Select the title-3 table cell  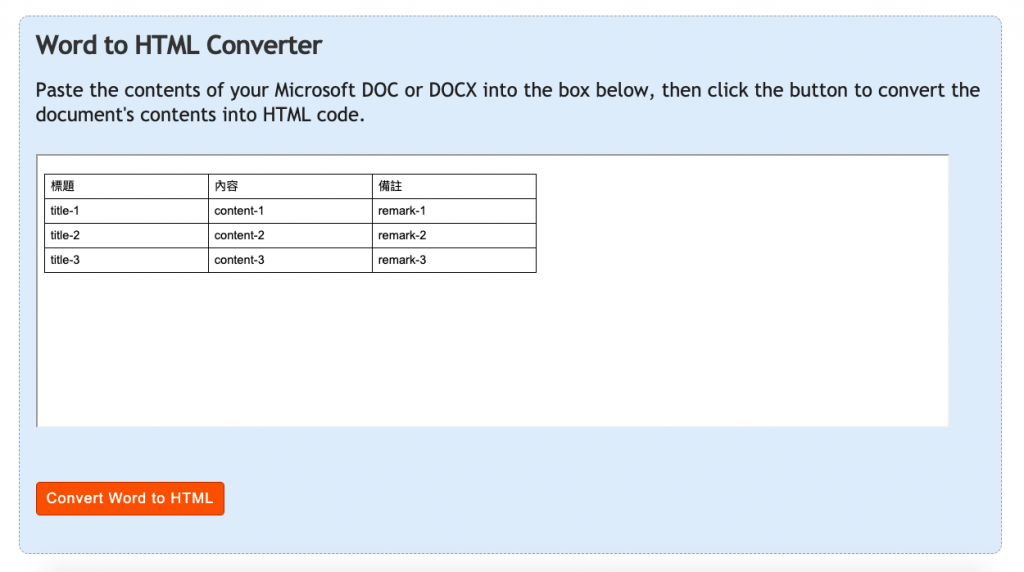(x=126, y=260)
